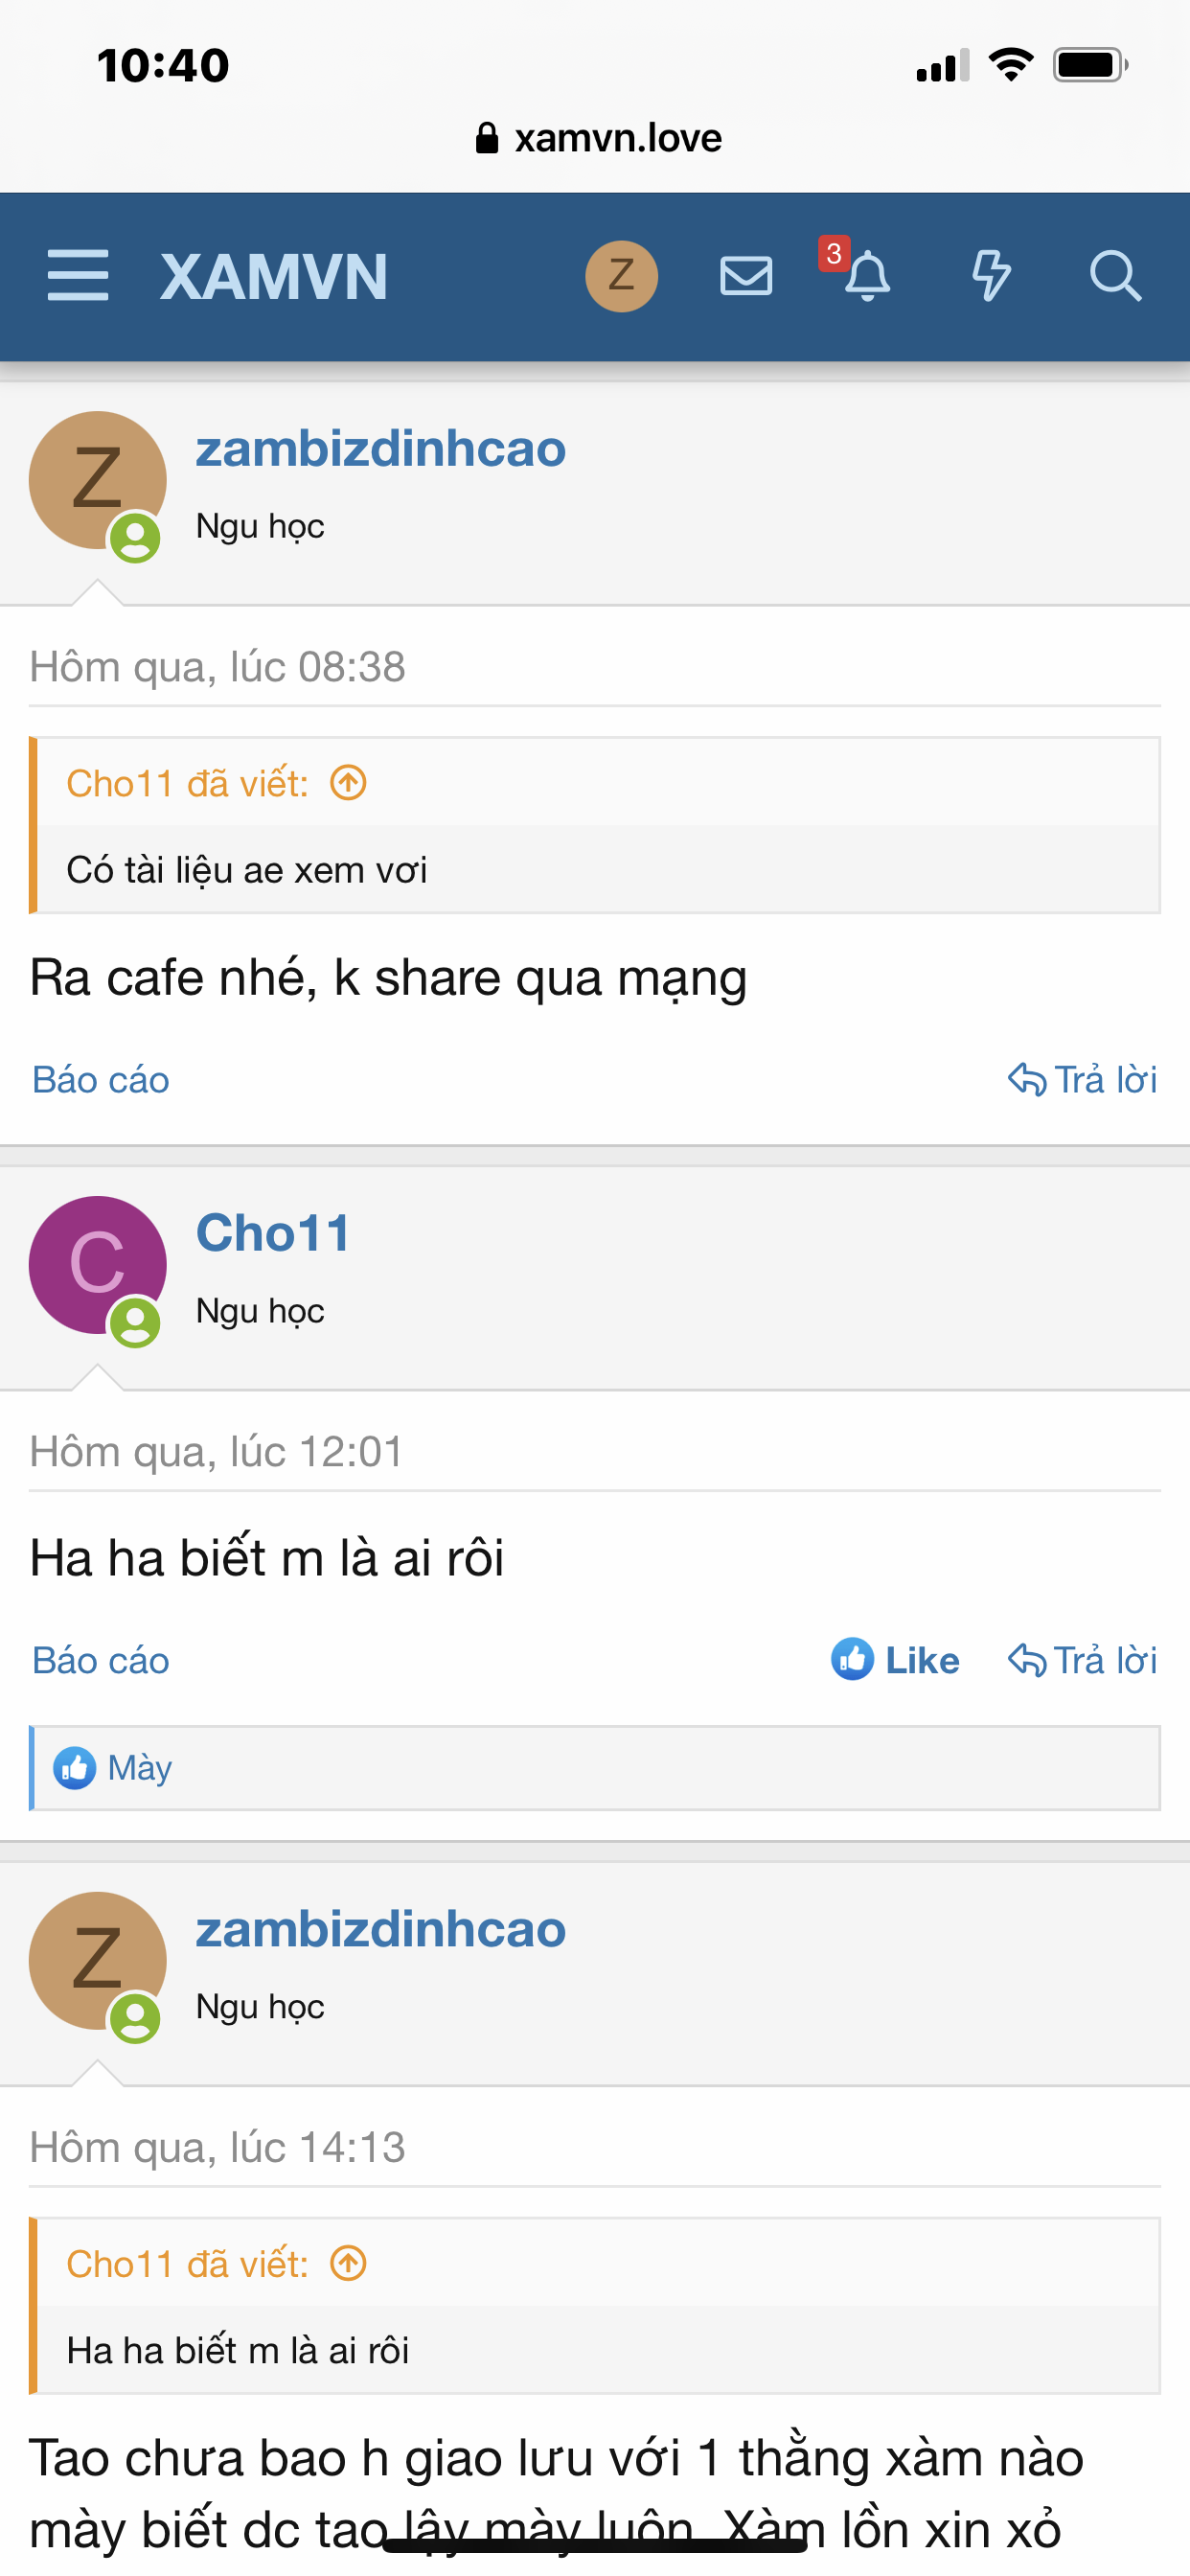Report the first post with Báo cáo
This screenshot has width=1190, height=2576.
[101, 1080]
